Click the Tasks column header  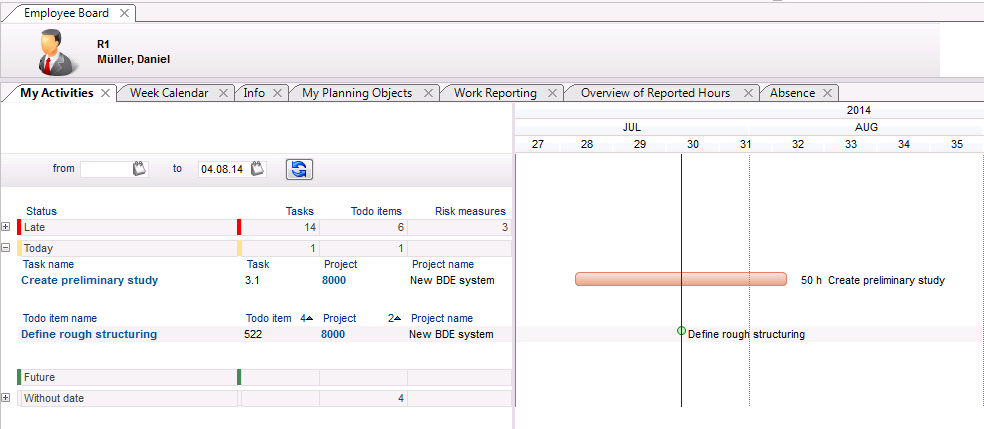click(299, 211)
